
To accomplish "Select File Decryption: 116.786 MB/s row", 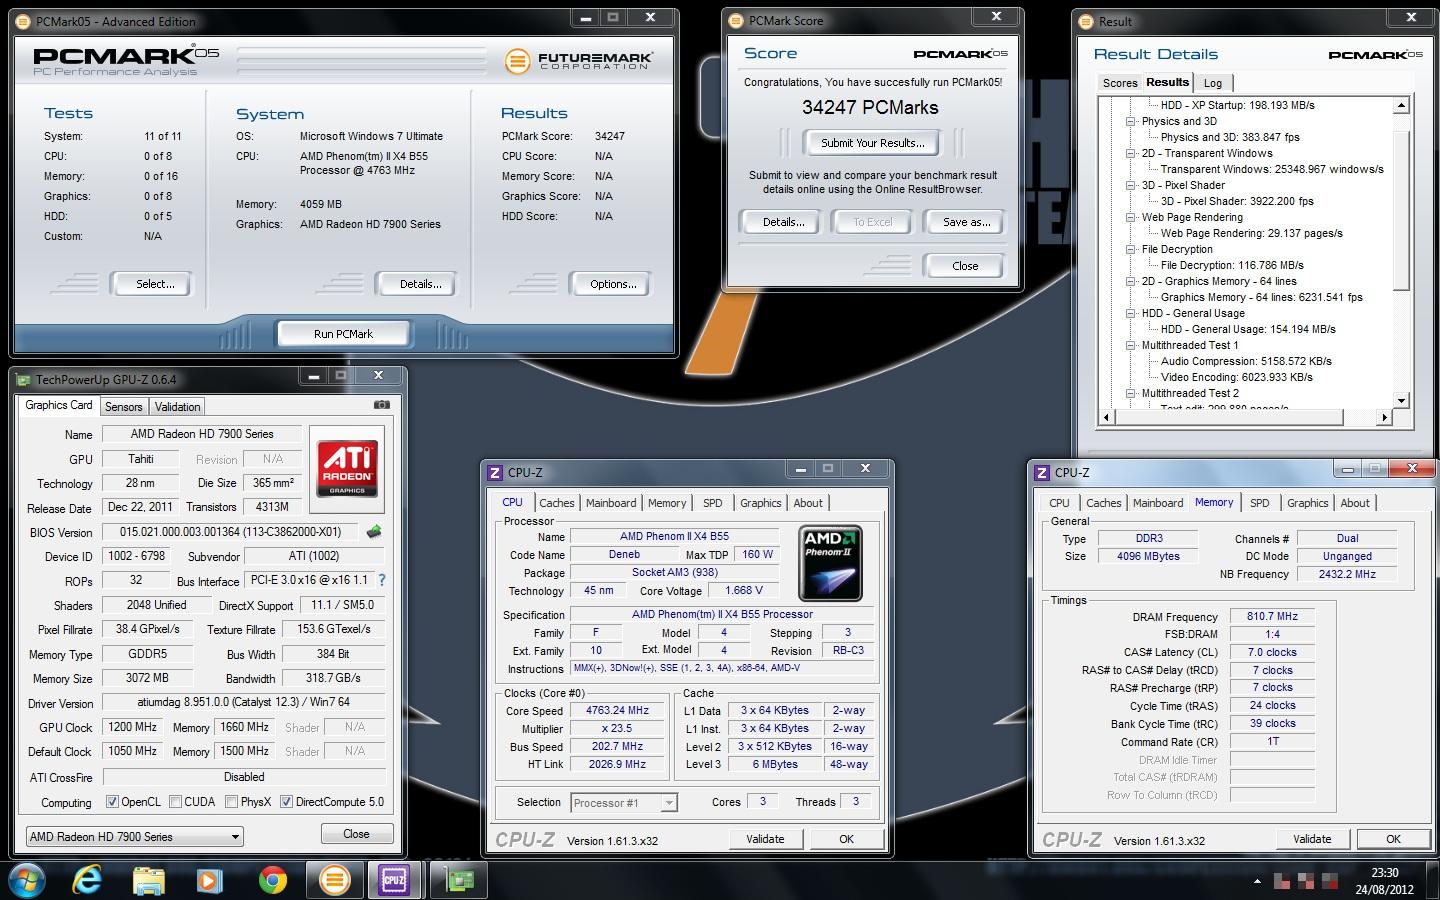I will [x=1232, y=265].
